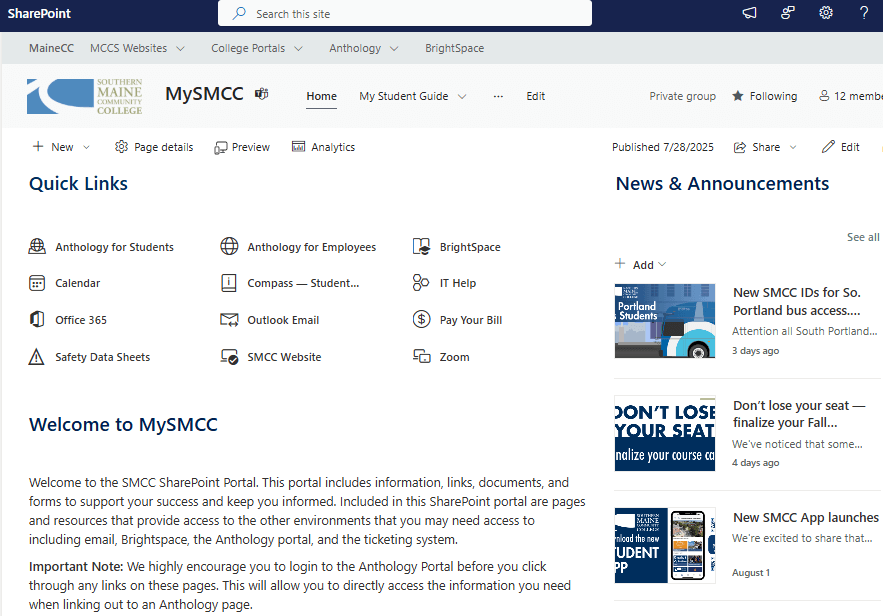The height and width of the screenshot is (616, 883).
Task: Click the Share button label
Action: coord(766,148)
